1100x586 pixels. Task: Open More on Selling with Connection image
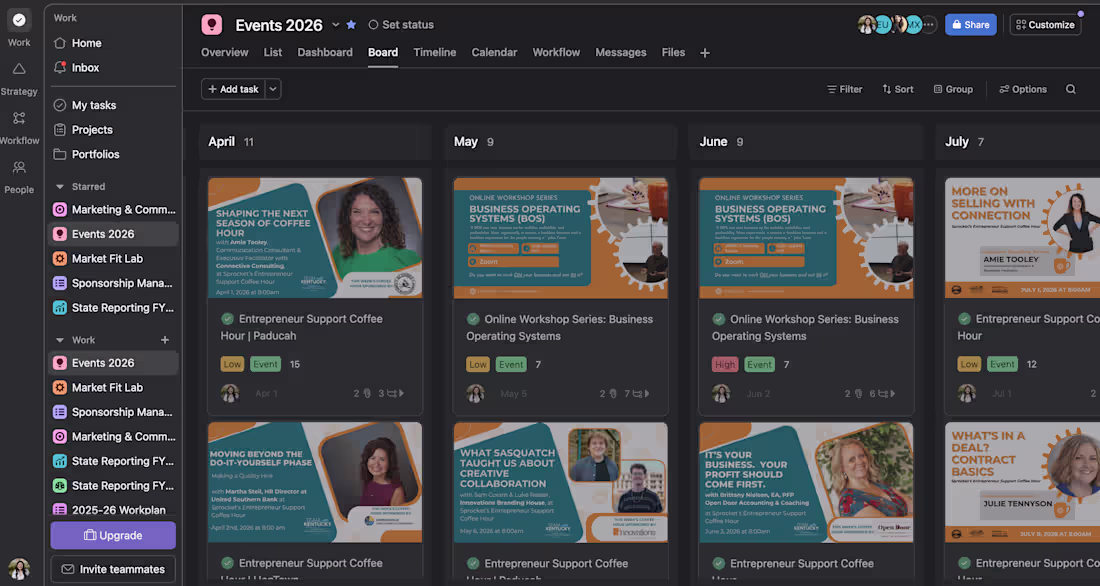click(x=1022, y=238)
